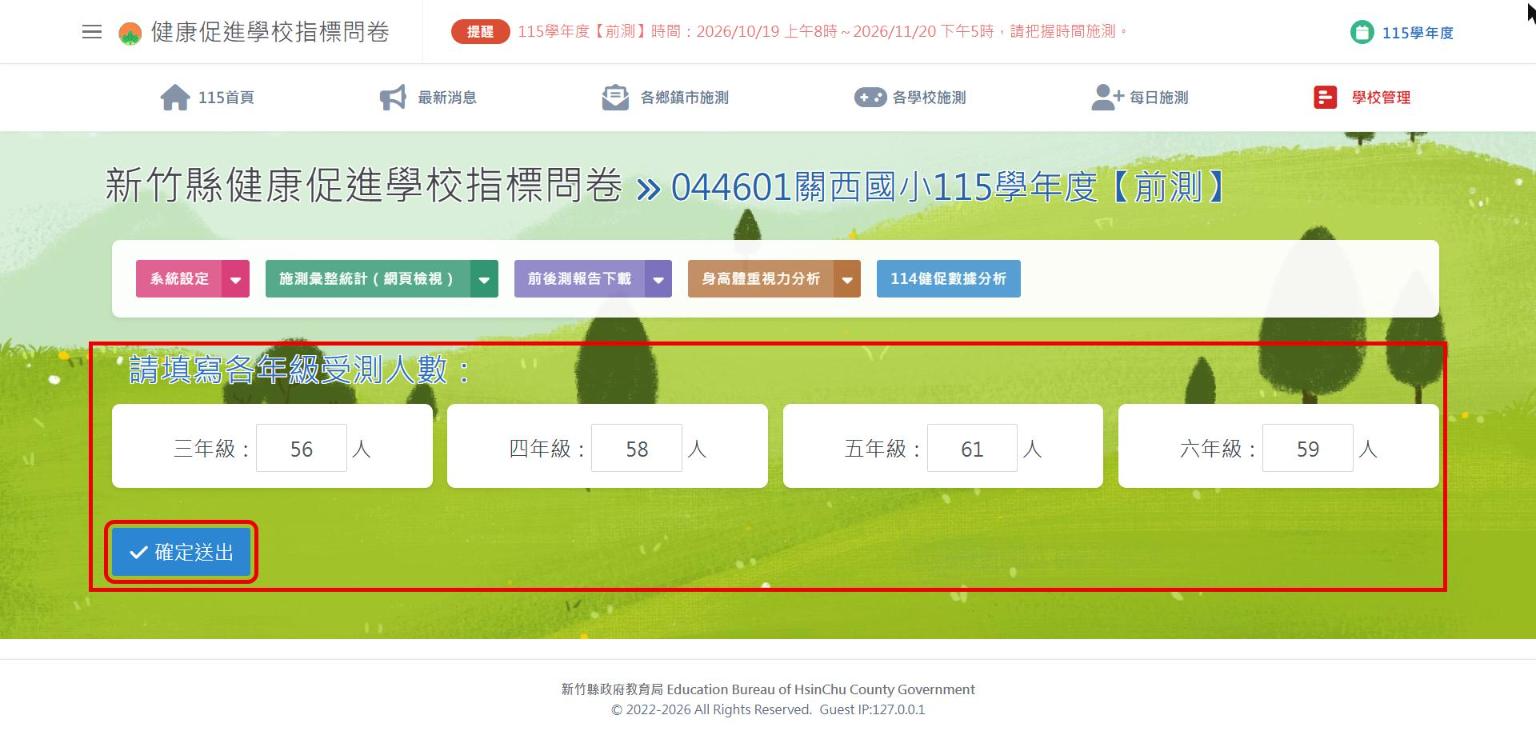Screen dimensions: 1536x735
Task: Click the green calendar icon beside 115學年度
Action: click(x=1362, y=32)
